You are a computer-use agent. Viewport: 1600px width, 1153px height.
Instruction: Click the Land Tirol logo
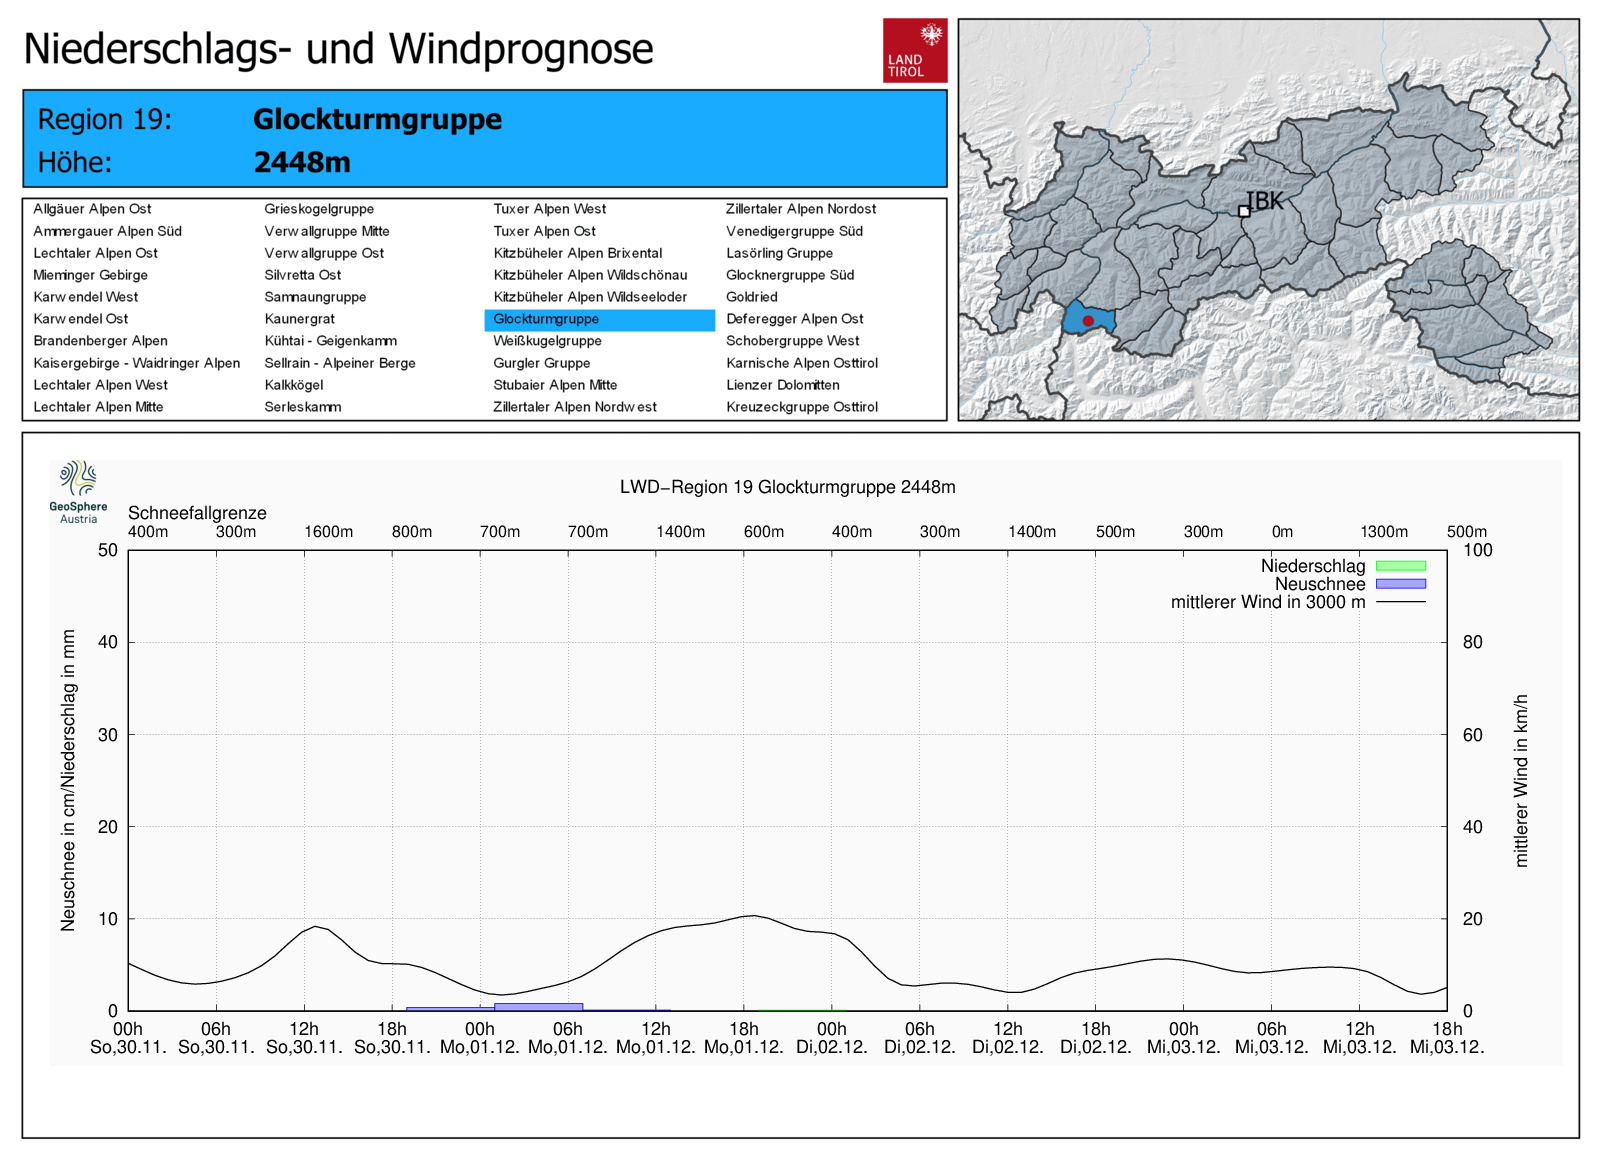tap(914, 50)
